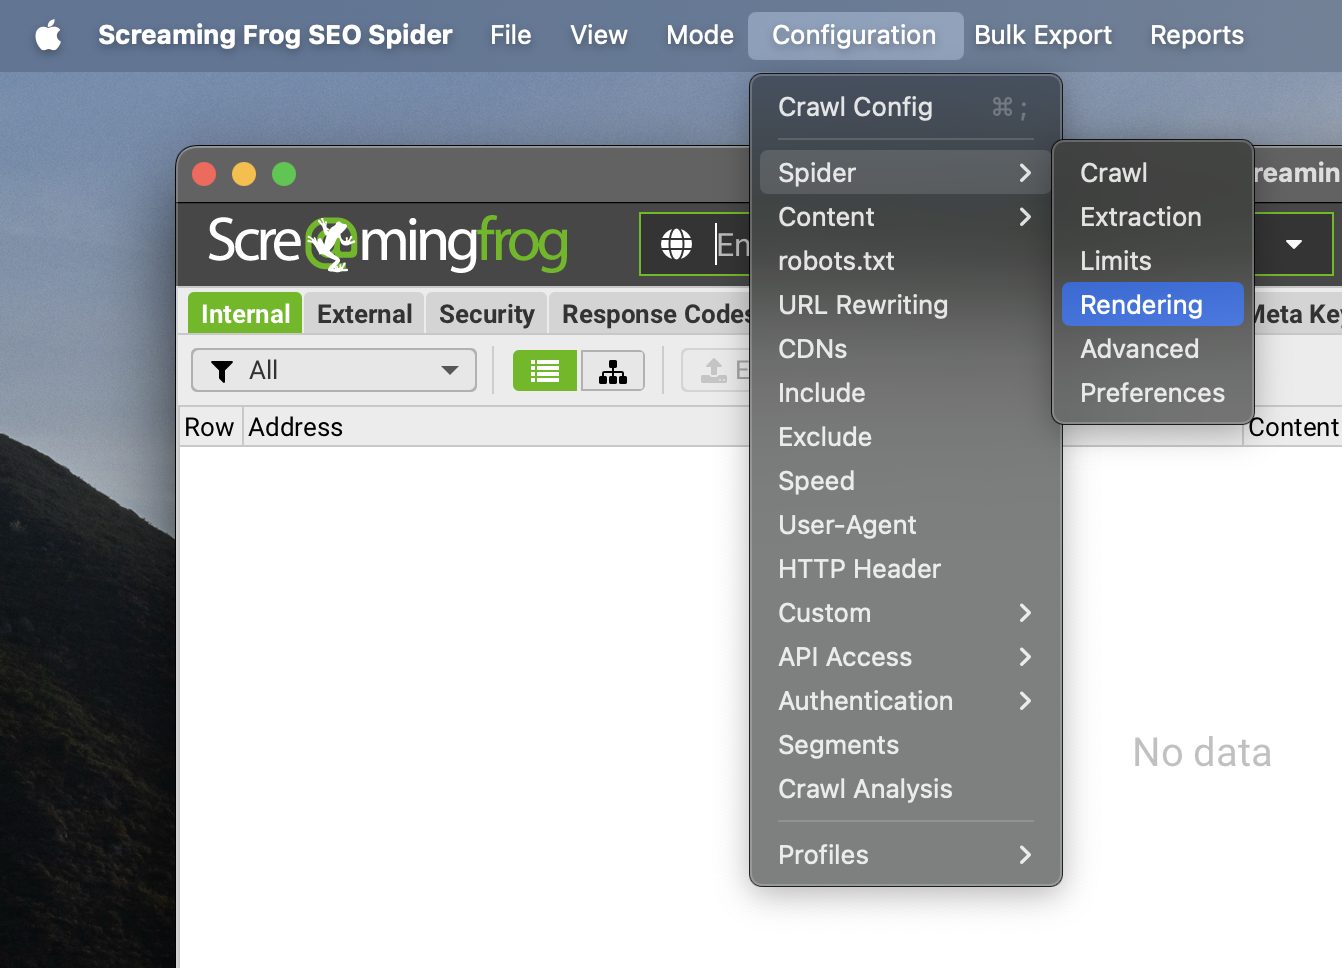Click the list view icon

[x=544, y=371]
